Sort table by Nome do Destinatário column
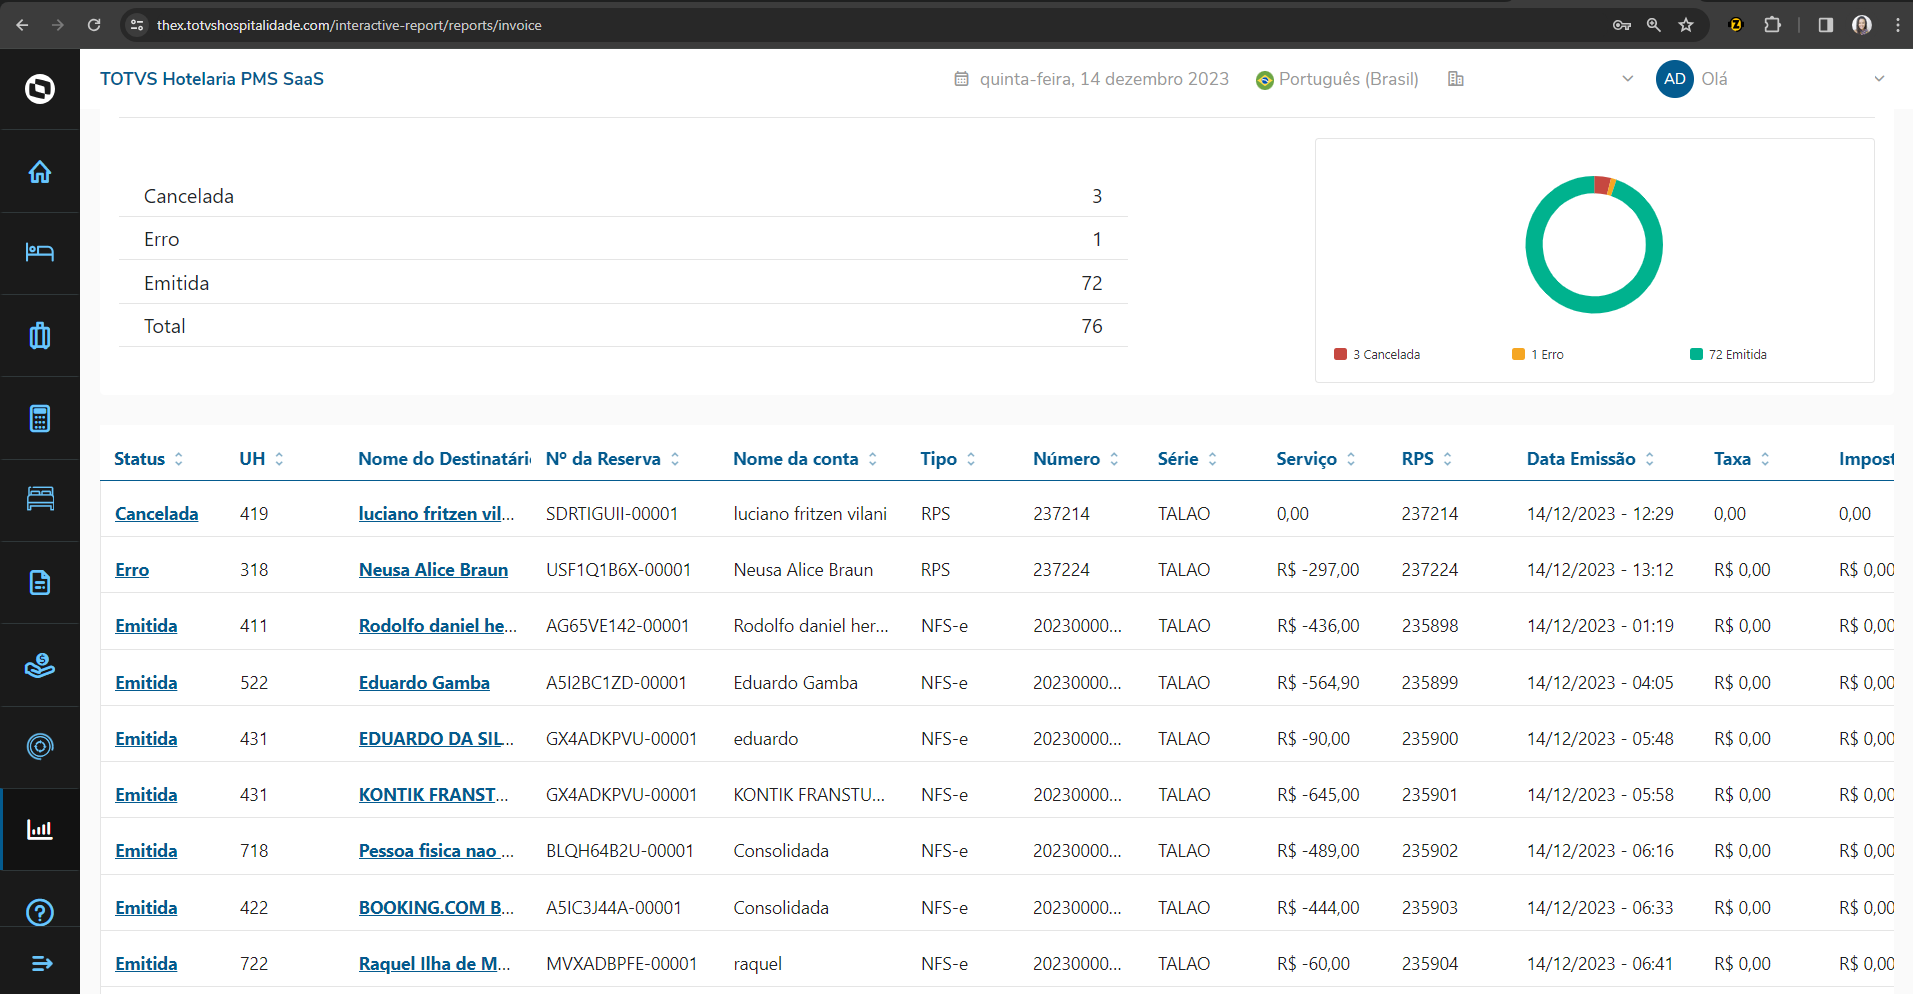Viewport: 1913px width, 994px height. (444, 459)
